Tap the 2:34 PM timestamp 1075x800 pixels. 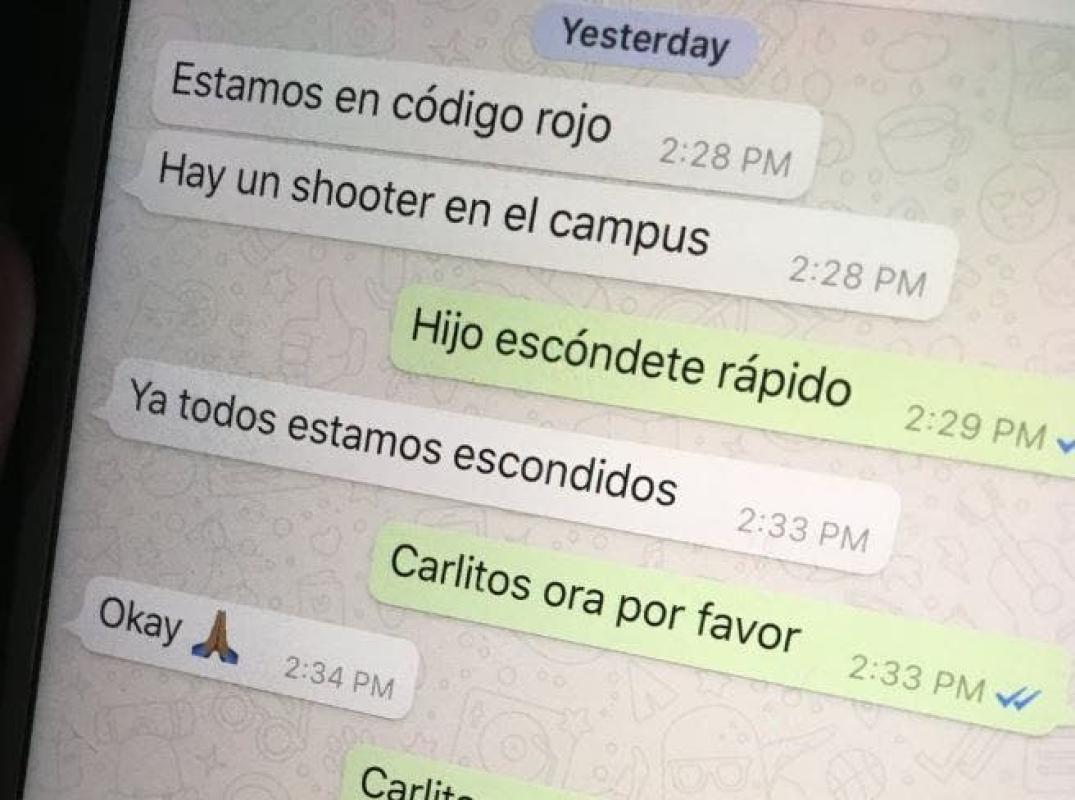pos(339,677)
